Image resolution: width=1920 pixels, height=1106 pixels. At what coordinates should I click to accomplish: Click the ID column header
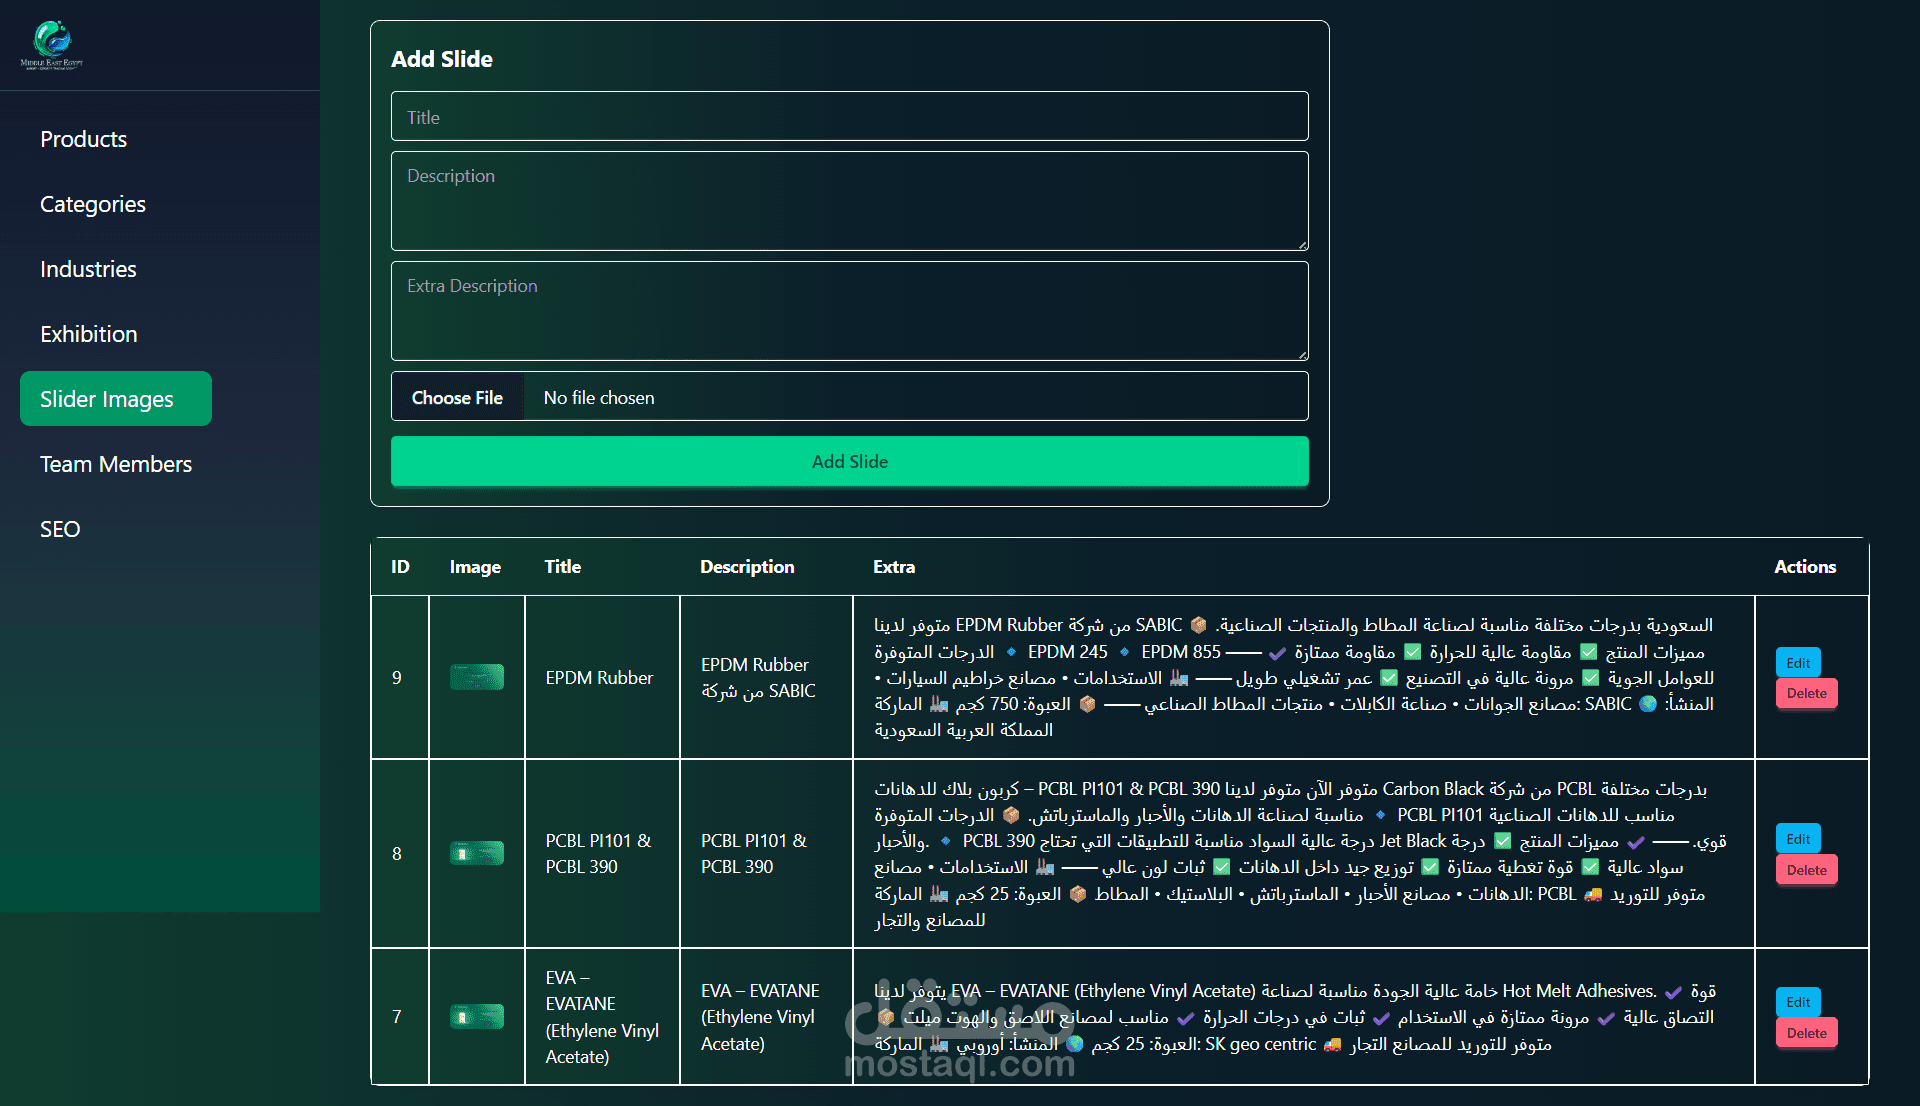point(400,567)
